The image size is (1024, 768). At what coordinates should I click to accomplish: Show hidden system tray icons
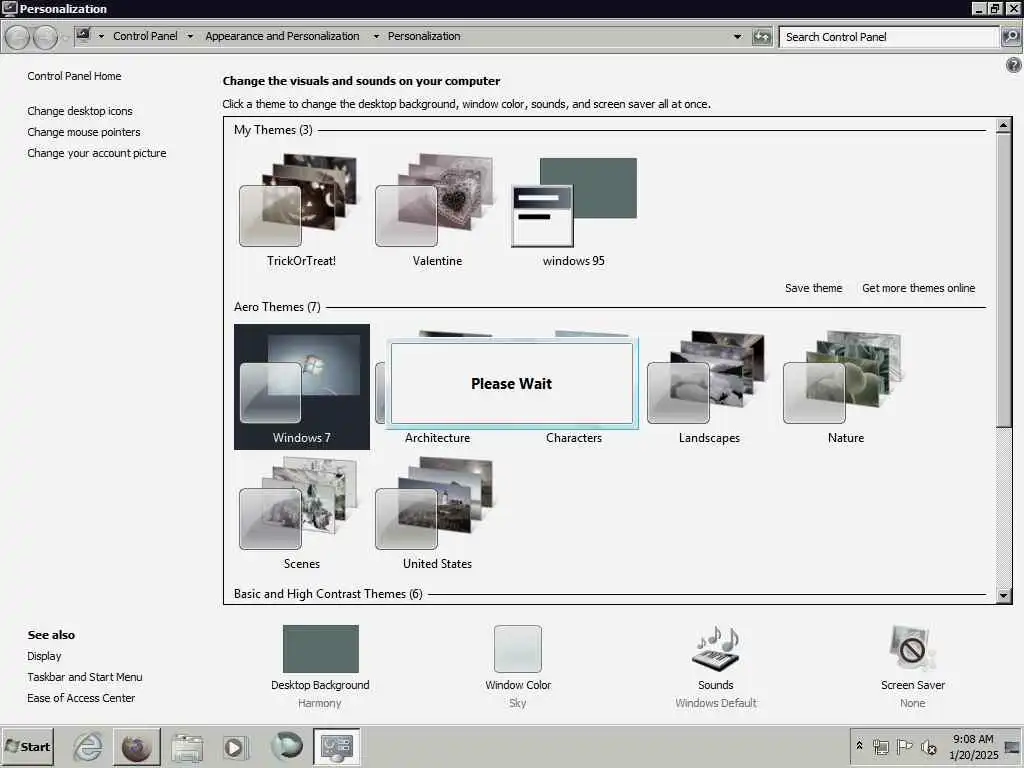[859, 745]
